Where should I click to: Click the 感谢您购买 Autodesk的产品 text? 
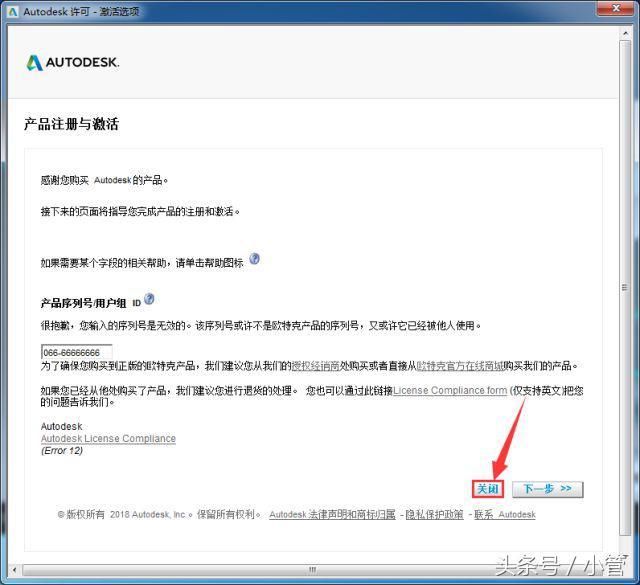(x=104, y=180)
